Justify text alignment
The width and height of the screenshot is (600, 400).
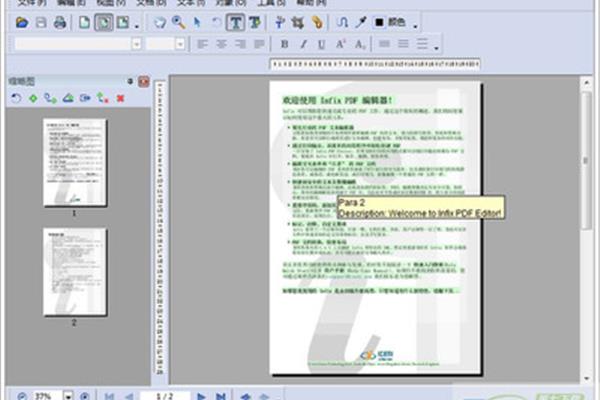[x=259, y=44]
